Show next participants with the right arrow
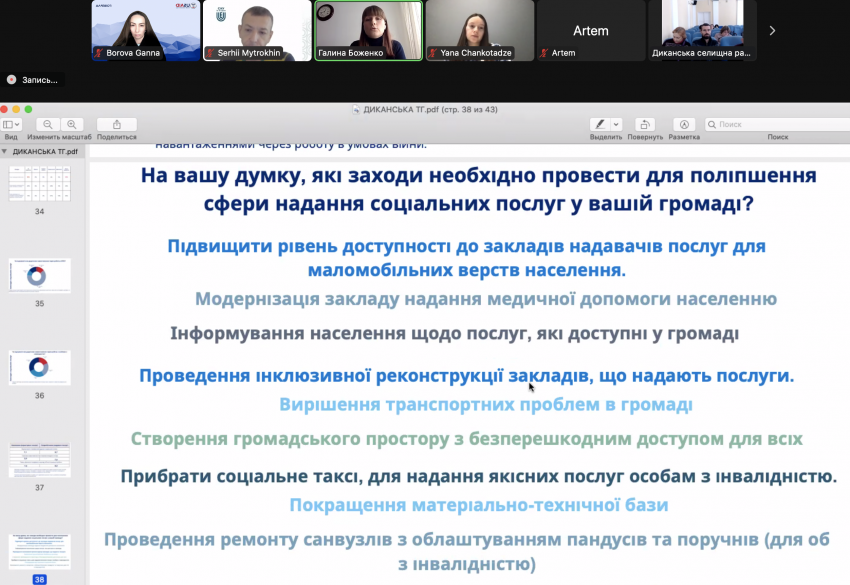 [772, 31]
